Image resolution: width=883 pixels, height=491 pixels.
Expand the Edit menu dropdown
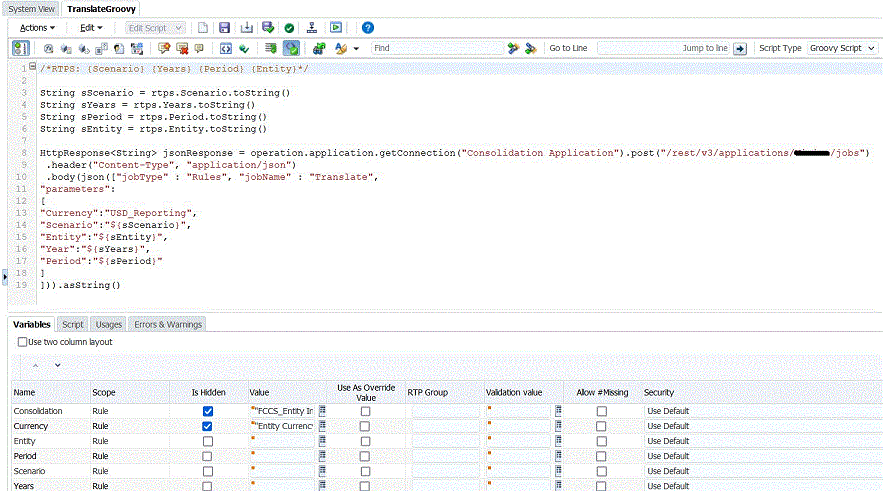pos(92,28)
